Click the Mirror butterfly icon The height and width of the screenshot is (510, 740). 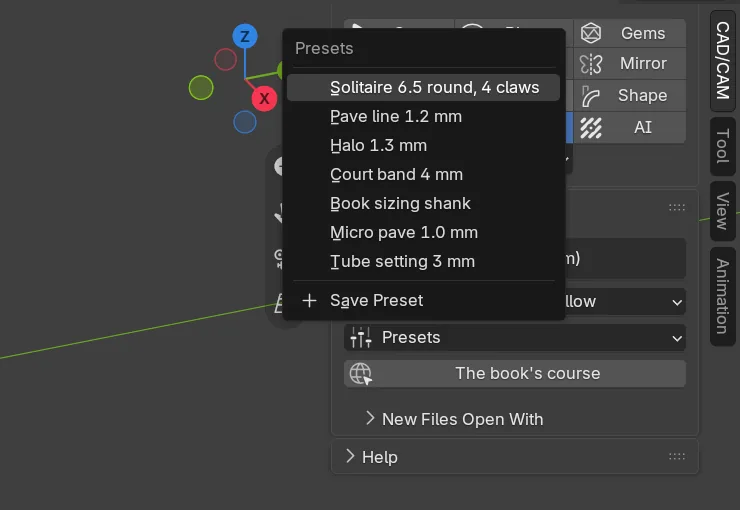click(x=591, y=64)
